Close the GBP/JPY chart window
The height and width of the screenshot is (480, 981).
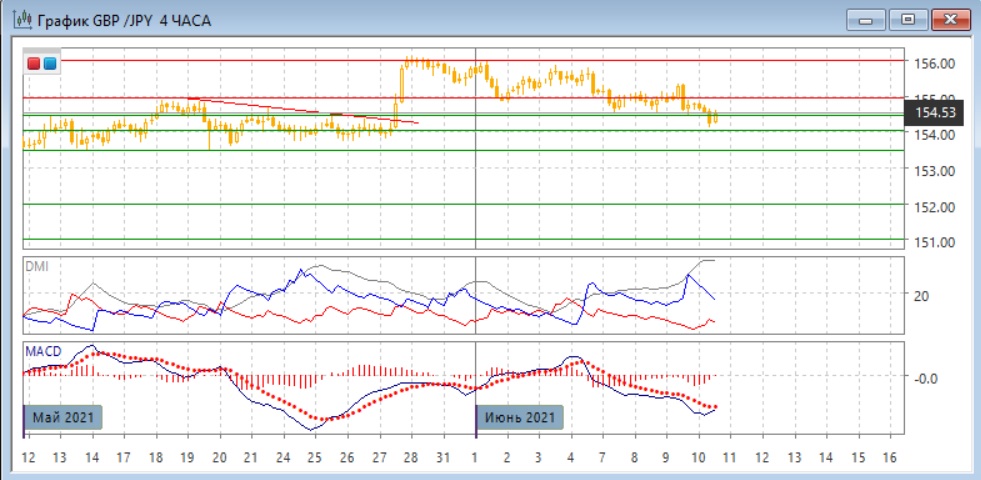point(950,19)
